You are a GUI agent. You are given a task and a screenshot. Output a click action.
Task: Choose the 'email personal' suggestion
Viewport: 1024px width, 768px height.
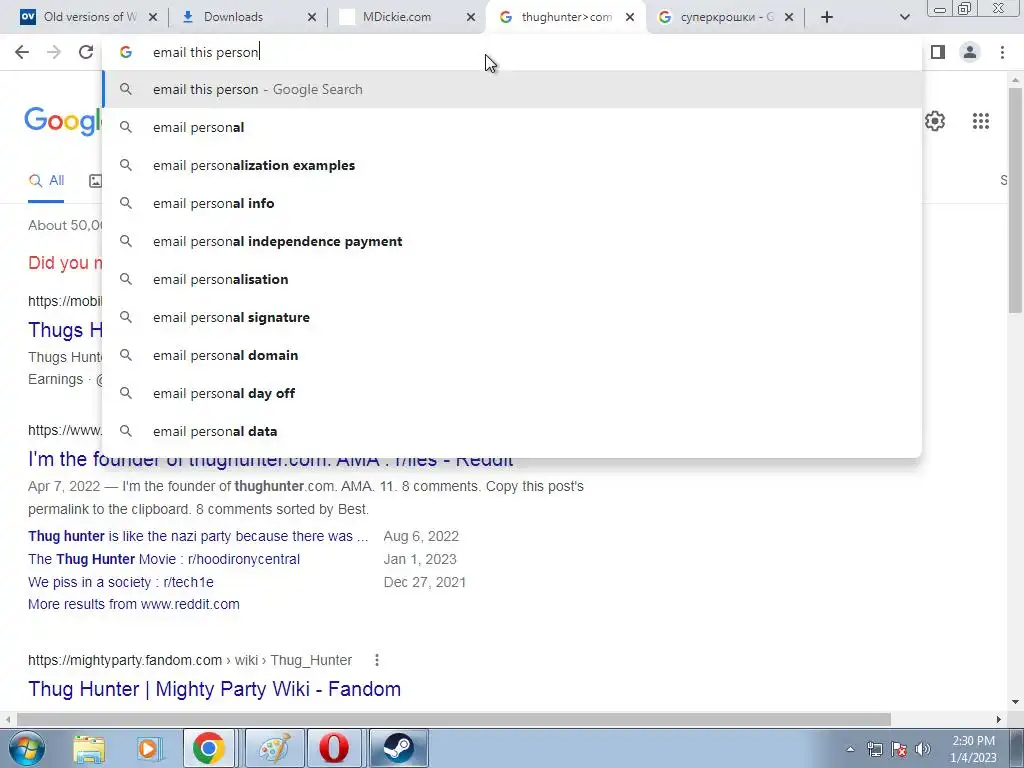tap(512, 127)
